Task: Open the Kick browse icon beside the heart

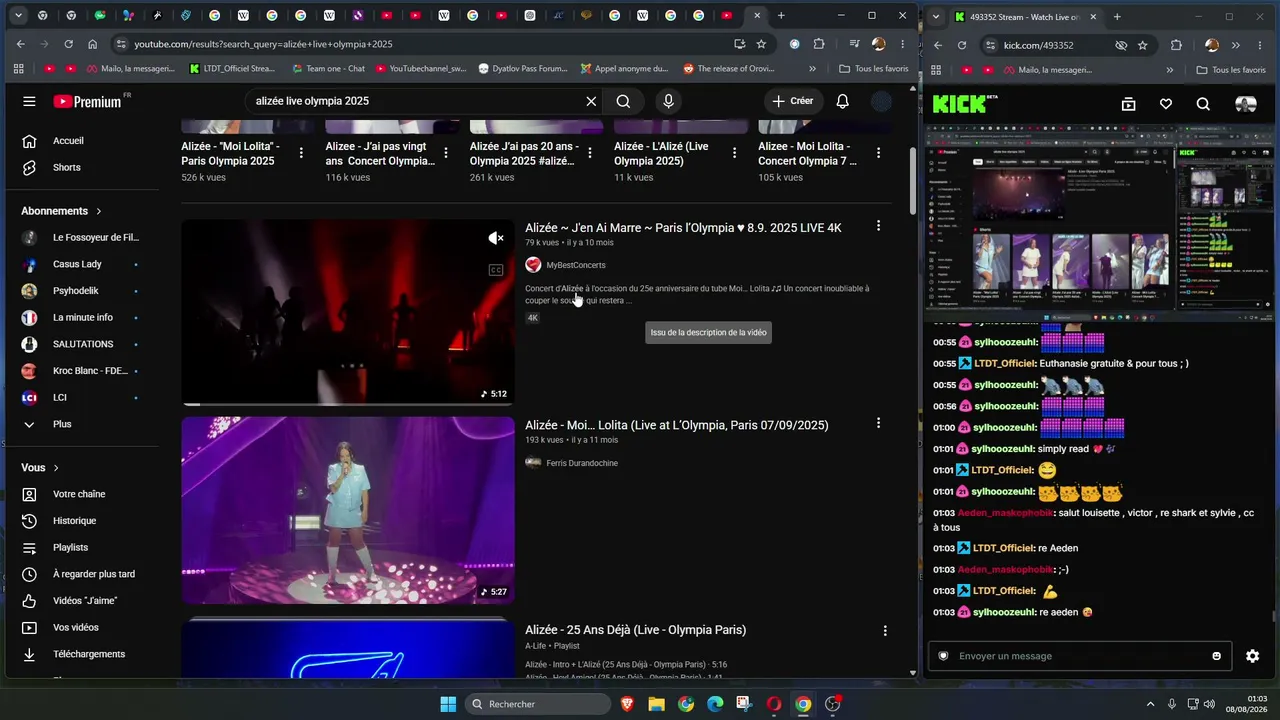Action: pos(1128,104)
